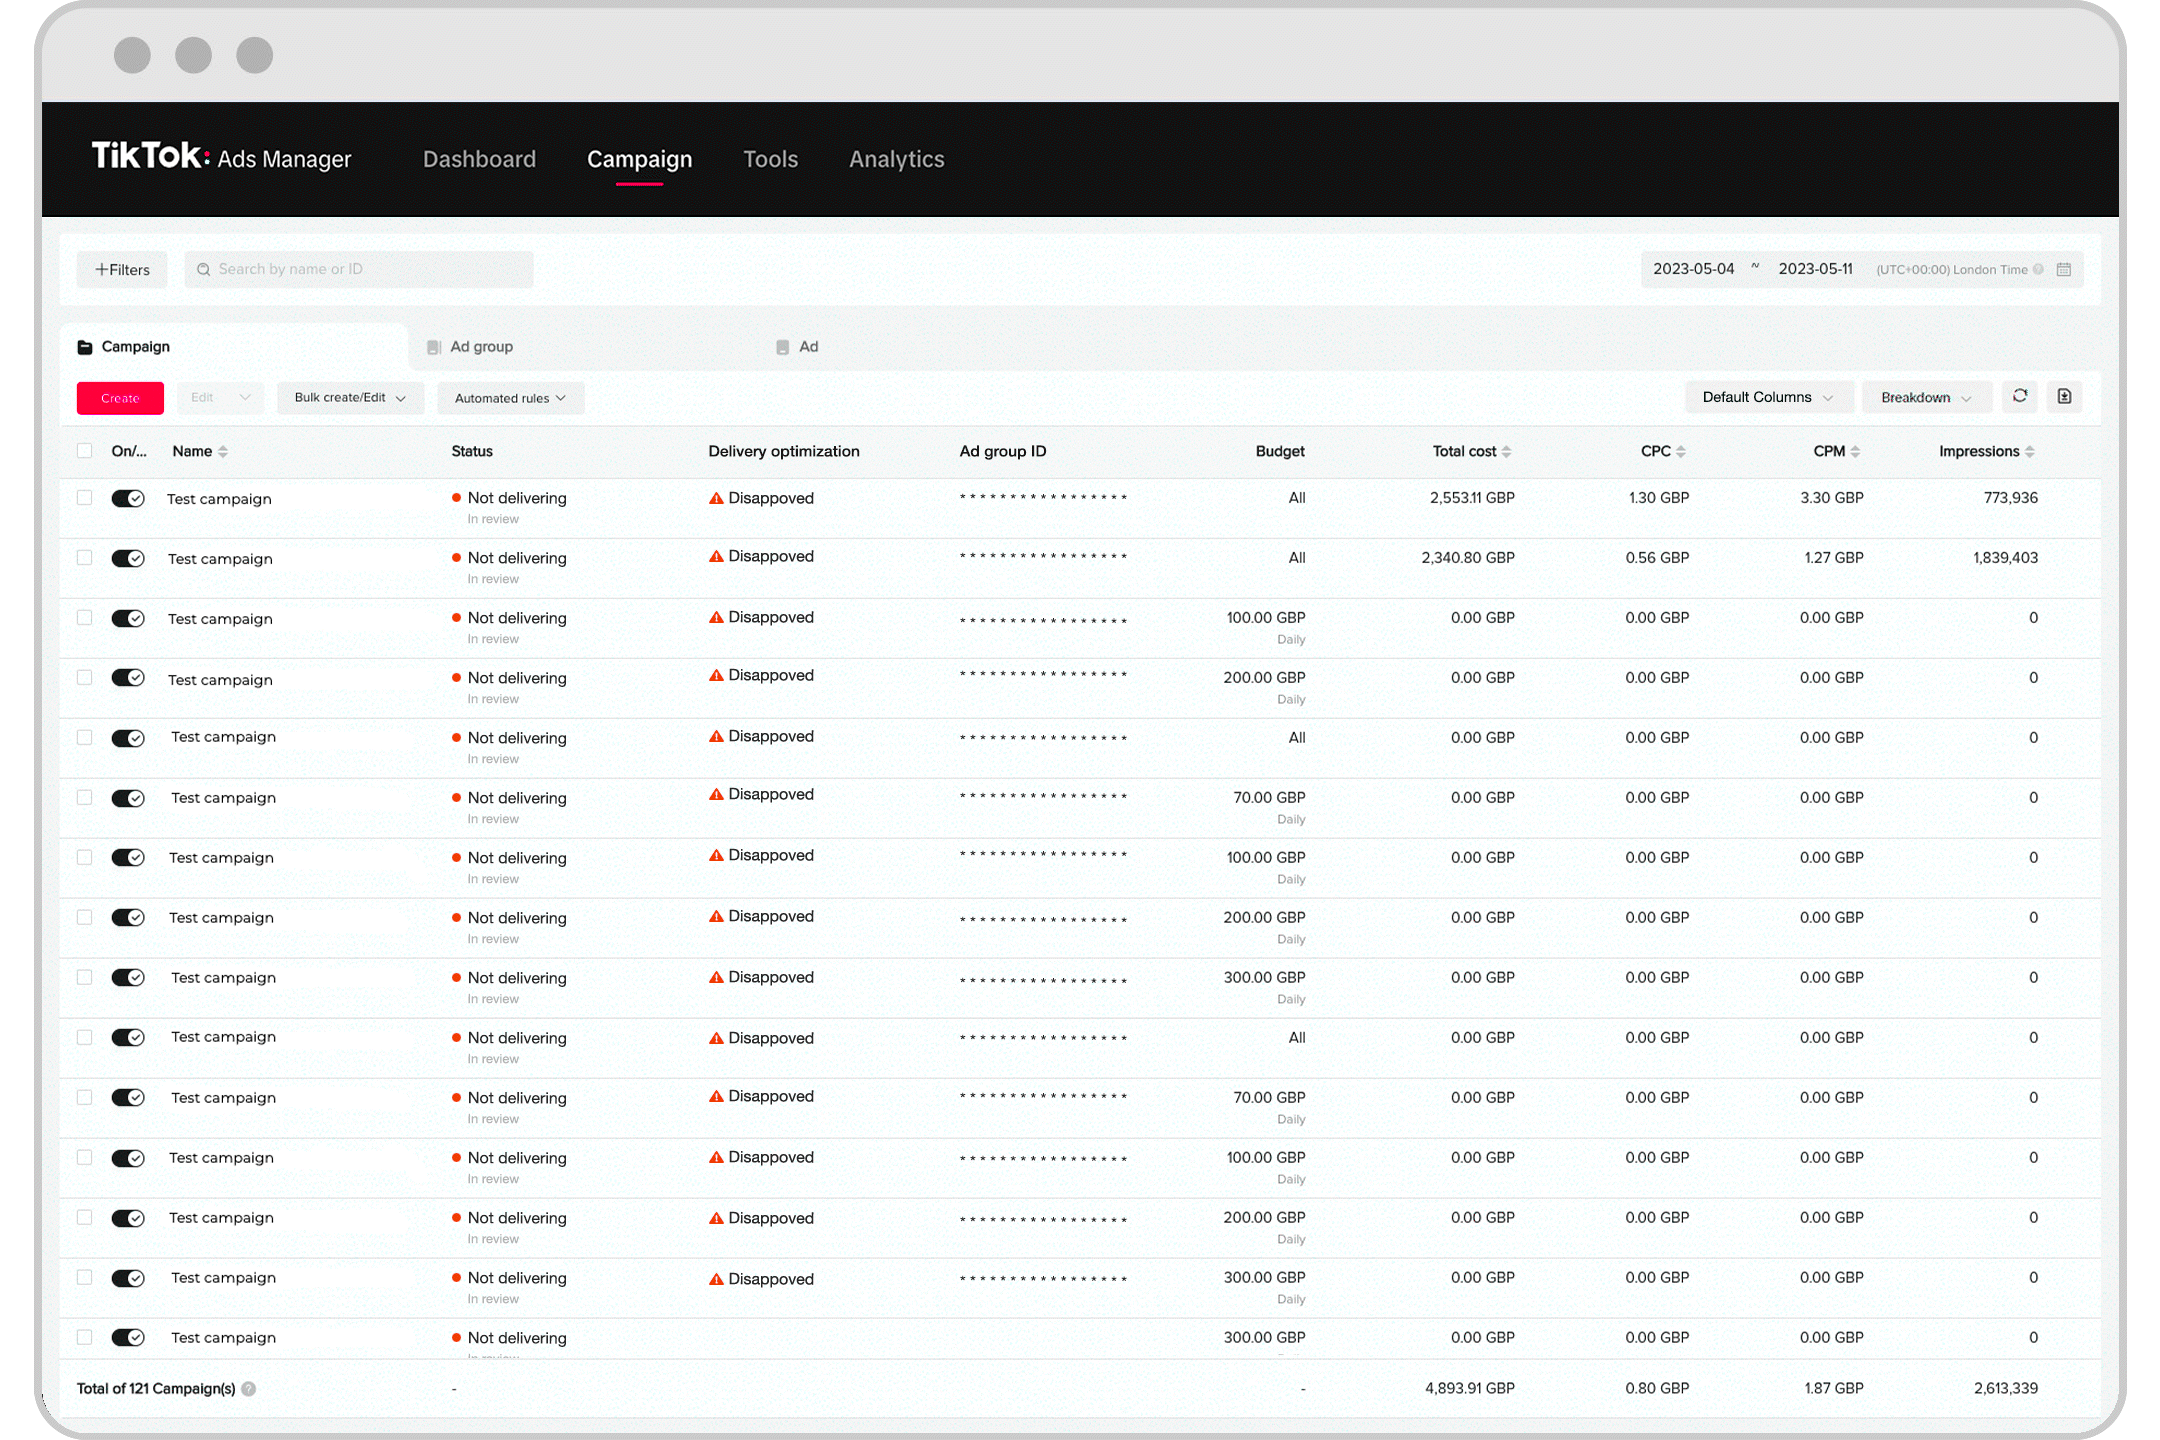Open the date range calendar icon
Screen dimensions: 2160x1440
[2064, 269]
